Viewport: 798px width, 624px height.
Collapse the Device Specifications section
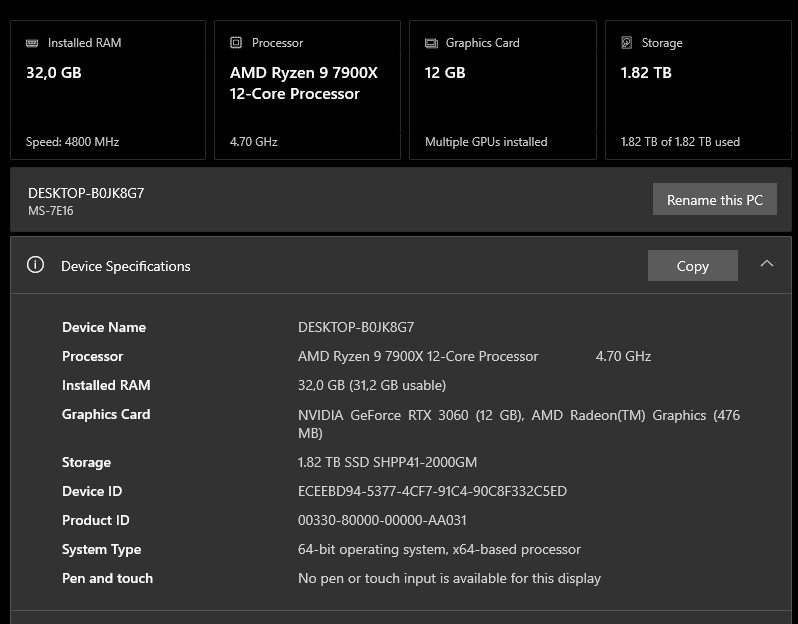click(766, 264)
